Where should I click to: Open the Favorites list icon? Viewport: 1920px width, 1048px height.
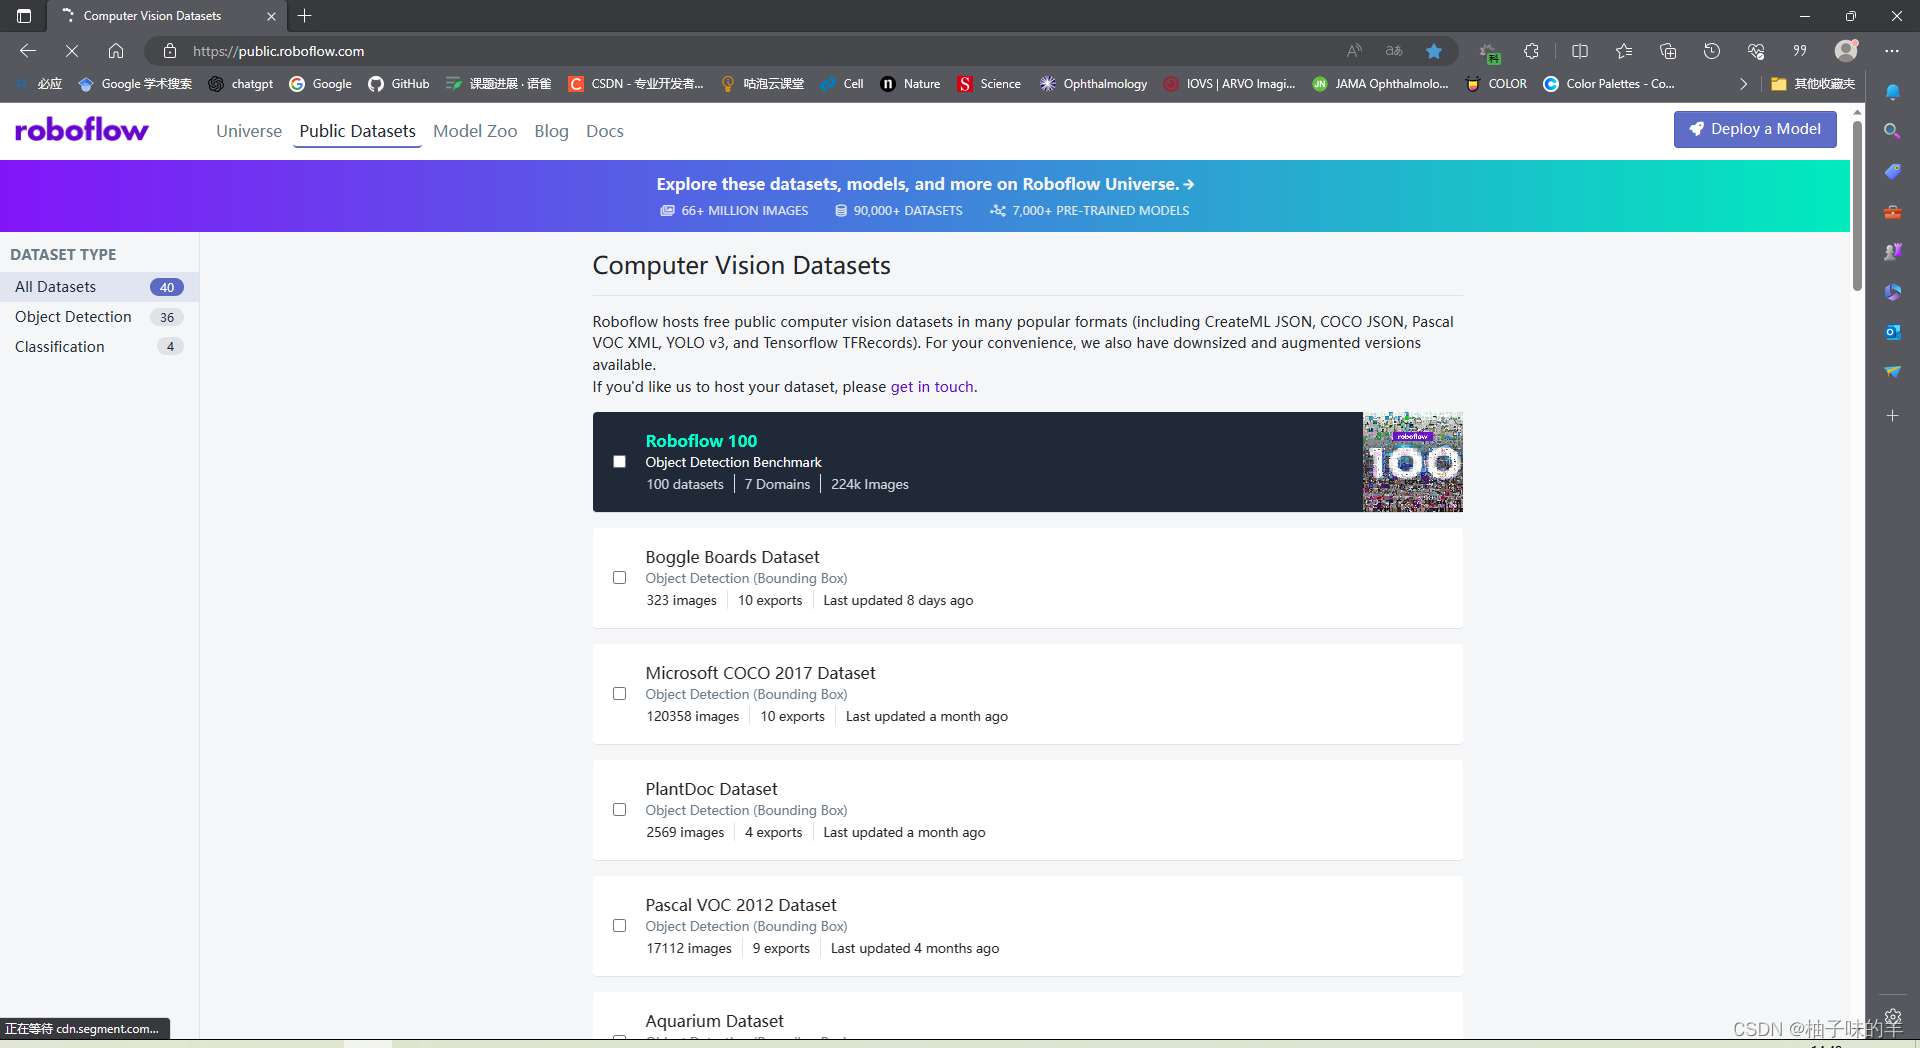(x=1624, y=51)
